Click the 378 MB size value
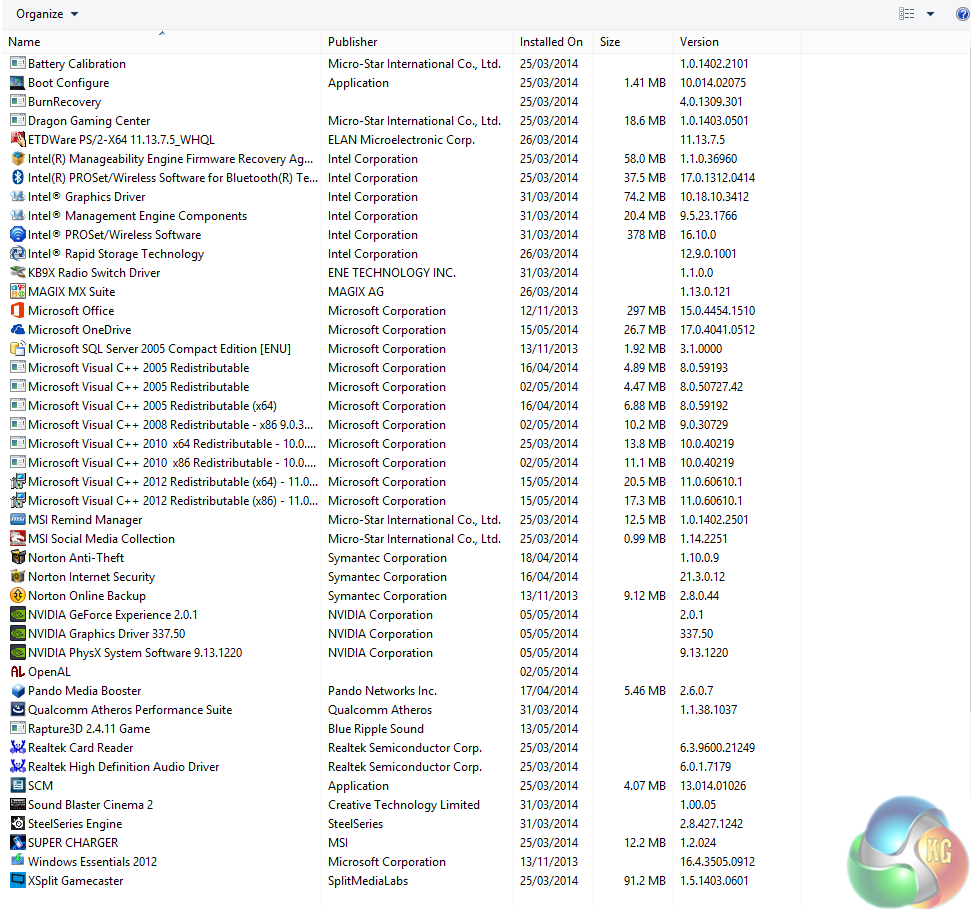The width and height of the screenshot is (971, 911). [646, 234]
